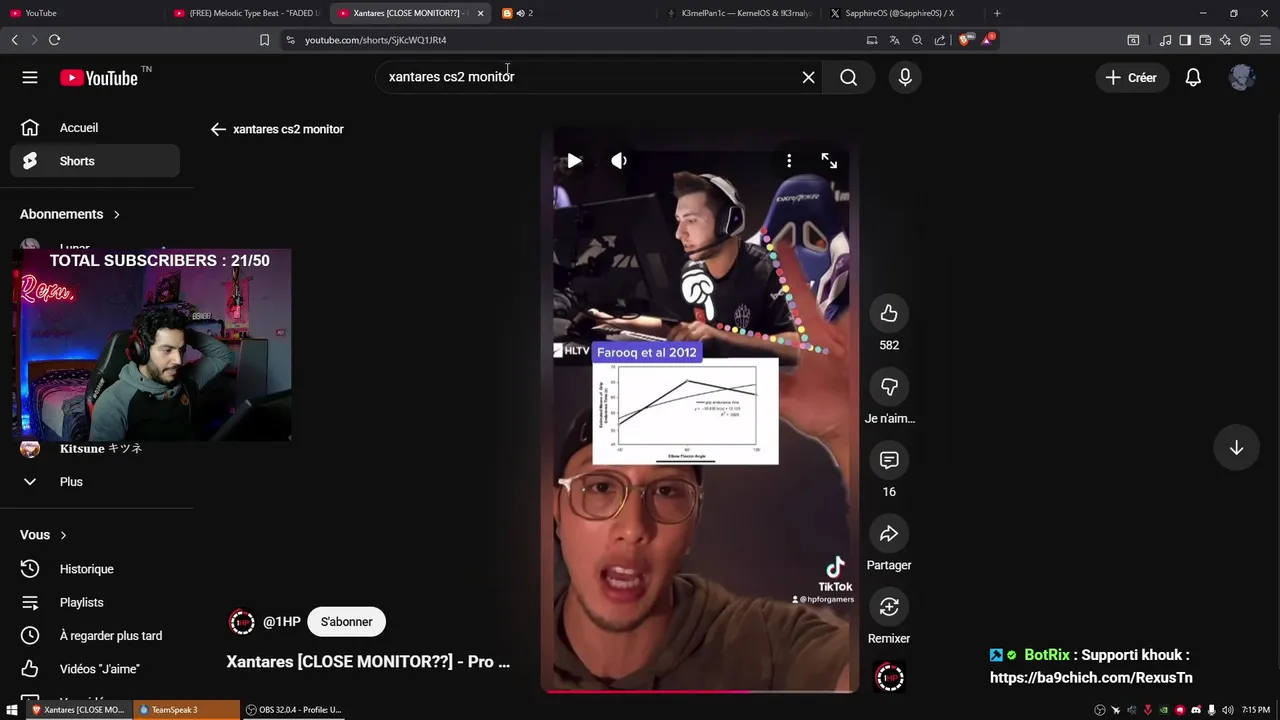Seek on the red Shorts progress bar
Image resolution: width=1280 pixels, height=720 pixels.
click(x=700, y=691)
